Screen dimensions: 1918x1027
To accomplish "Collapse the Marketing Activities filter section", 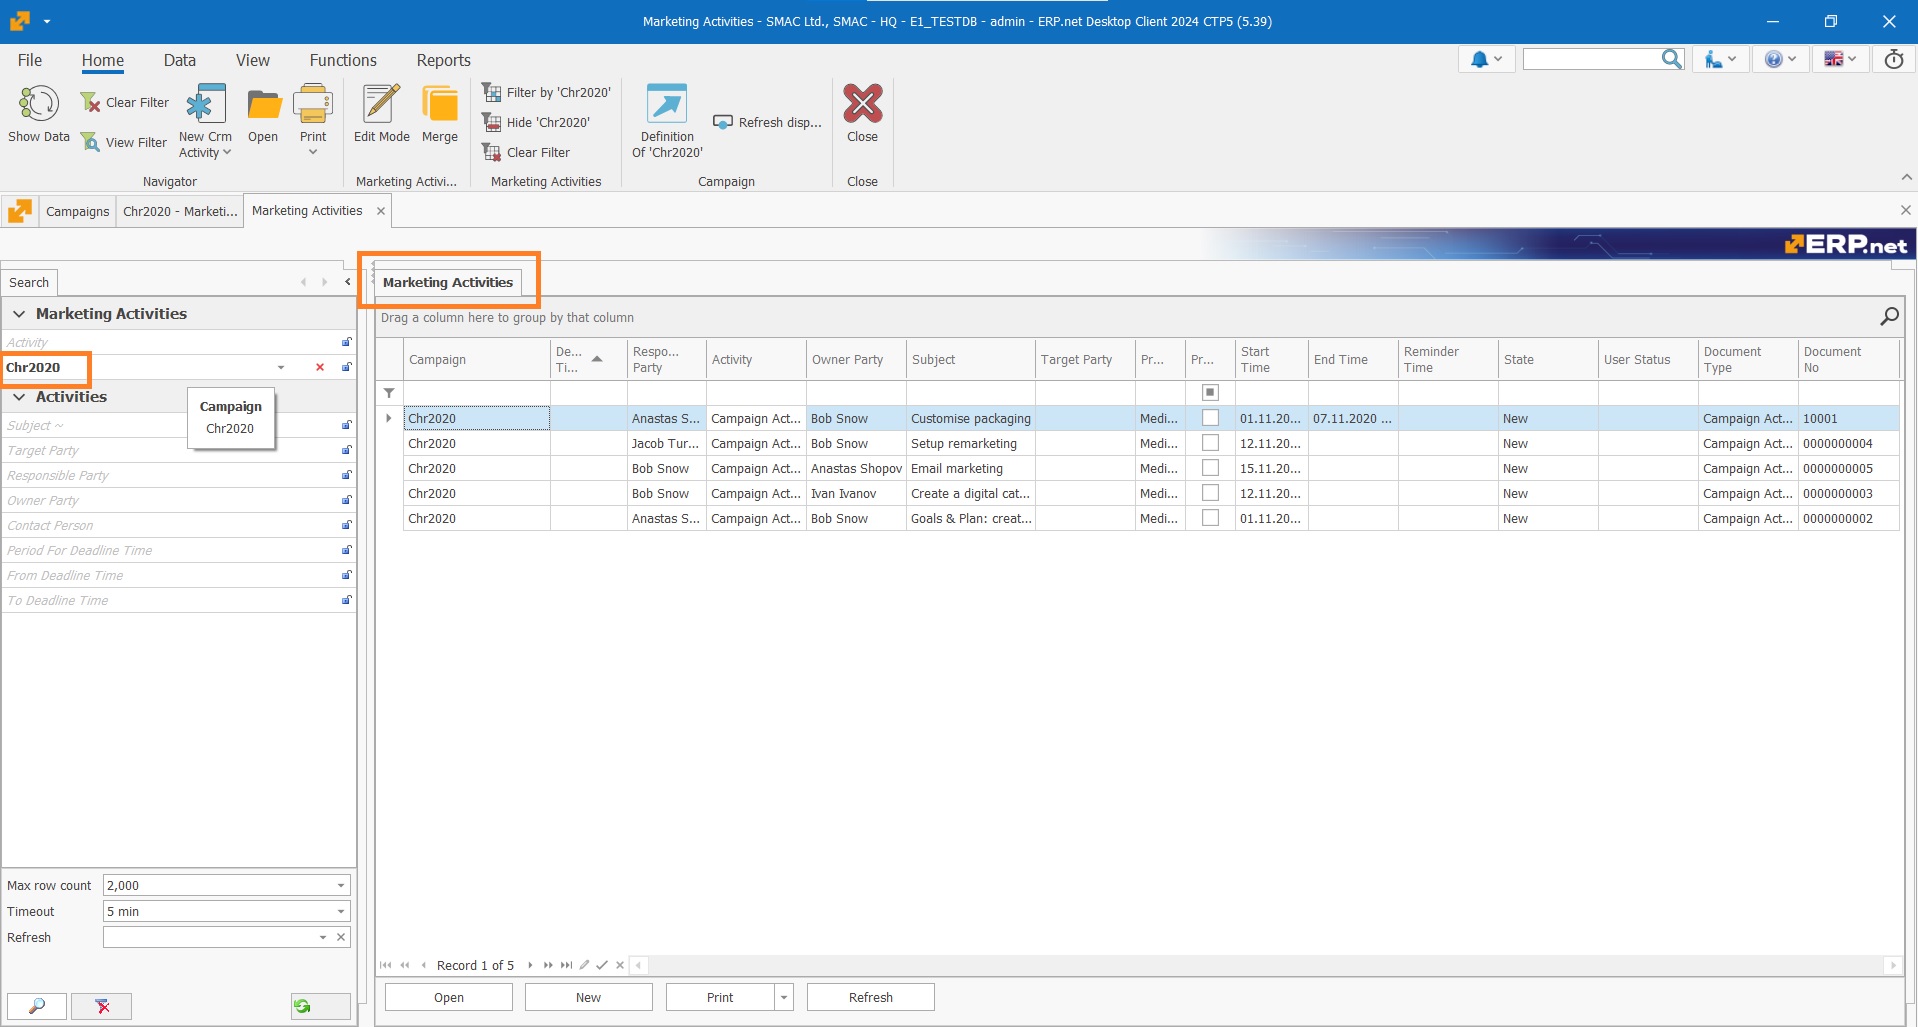I will [19, 314].
